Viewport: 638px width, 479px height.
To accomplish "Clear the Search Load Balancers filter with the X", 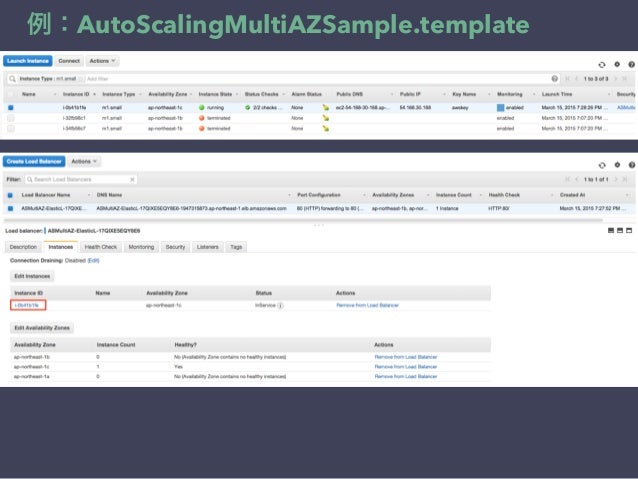I will [132, 179].
